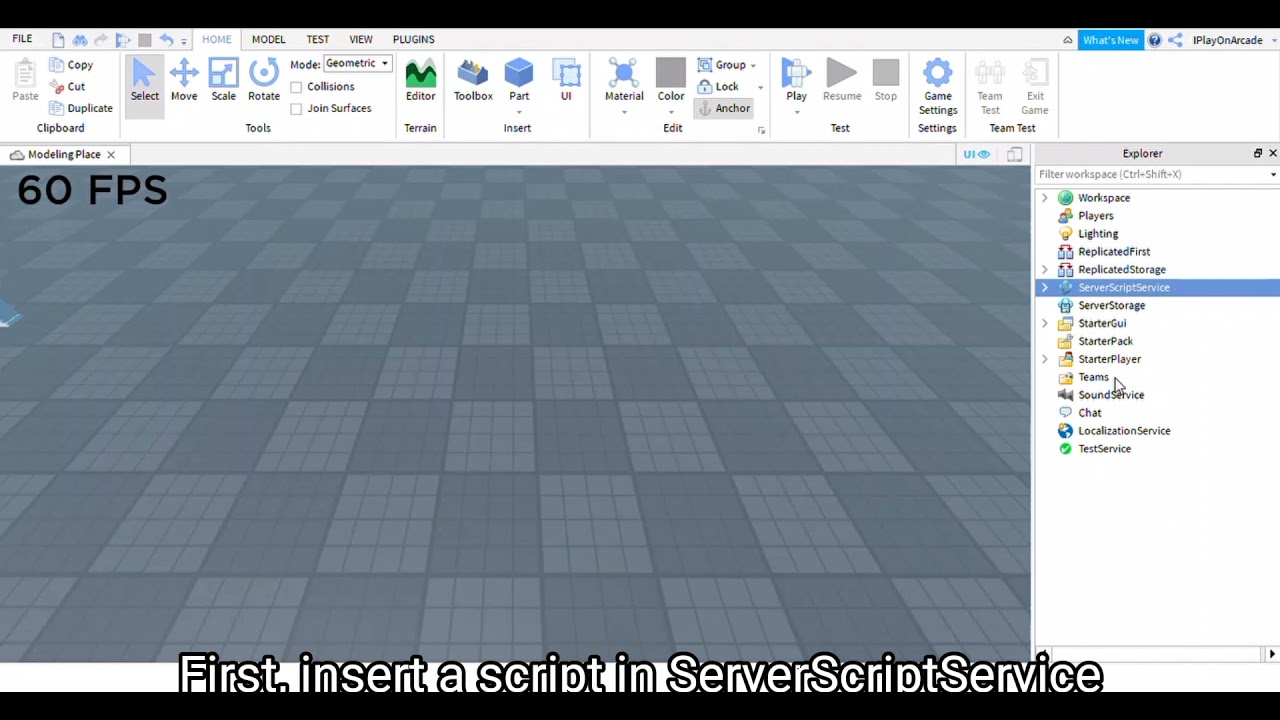Expand the Workspace tree node
This screenshot has width=1280, height=720.
(x=1045, y=198)
